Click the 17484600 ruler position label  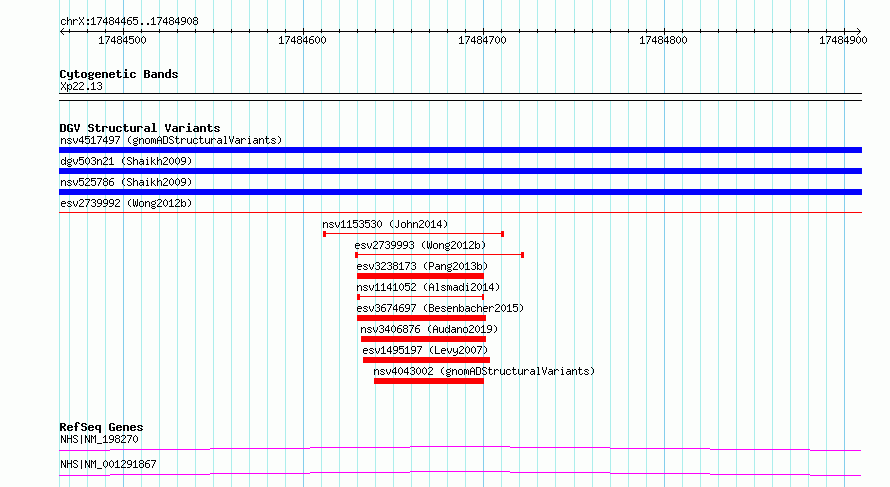(x=302, y=40)
